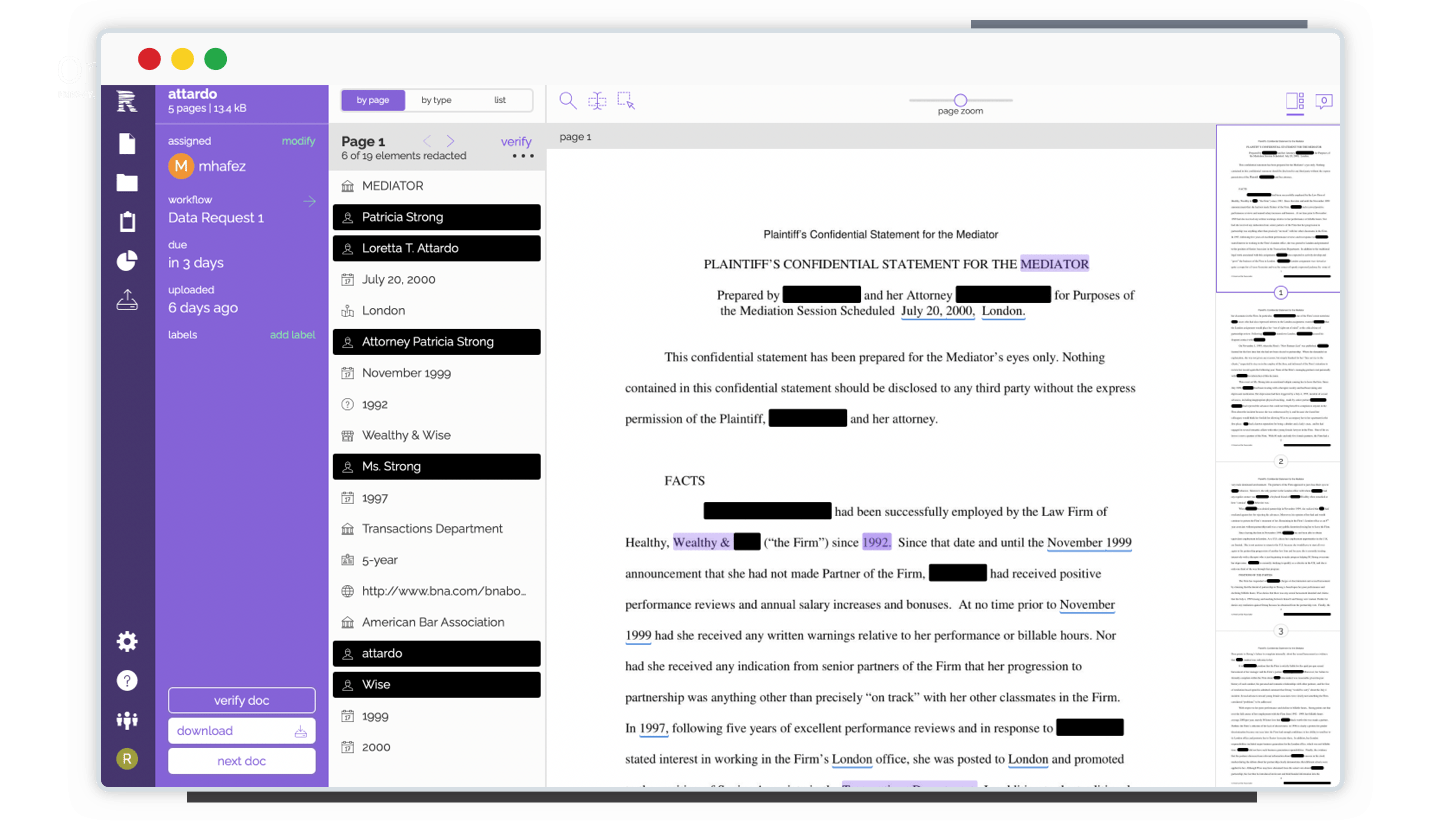This screenshot has width=1440, height=823.
Task: Click underlined July 20, 2000 in document
Action: click(x=938, y=311)
